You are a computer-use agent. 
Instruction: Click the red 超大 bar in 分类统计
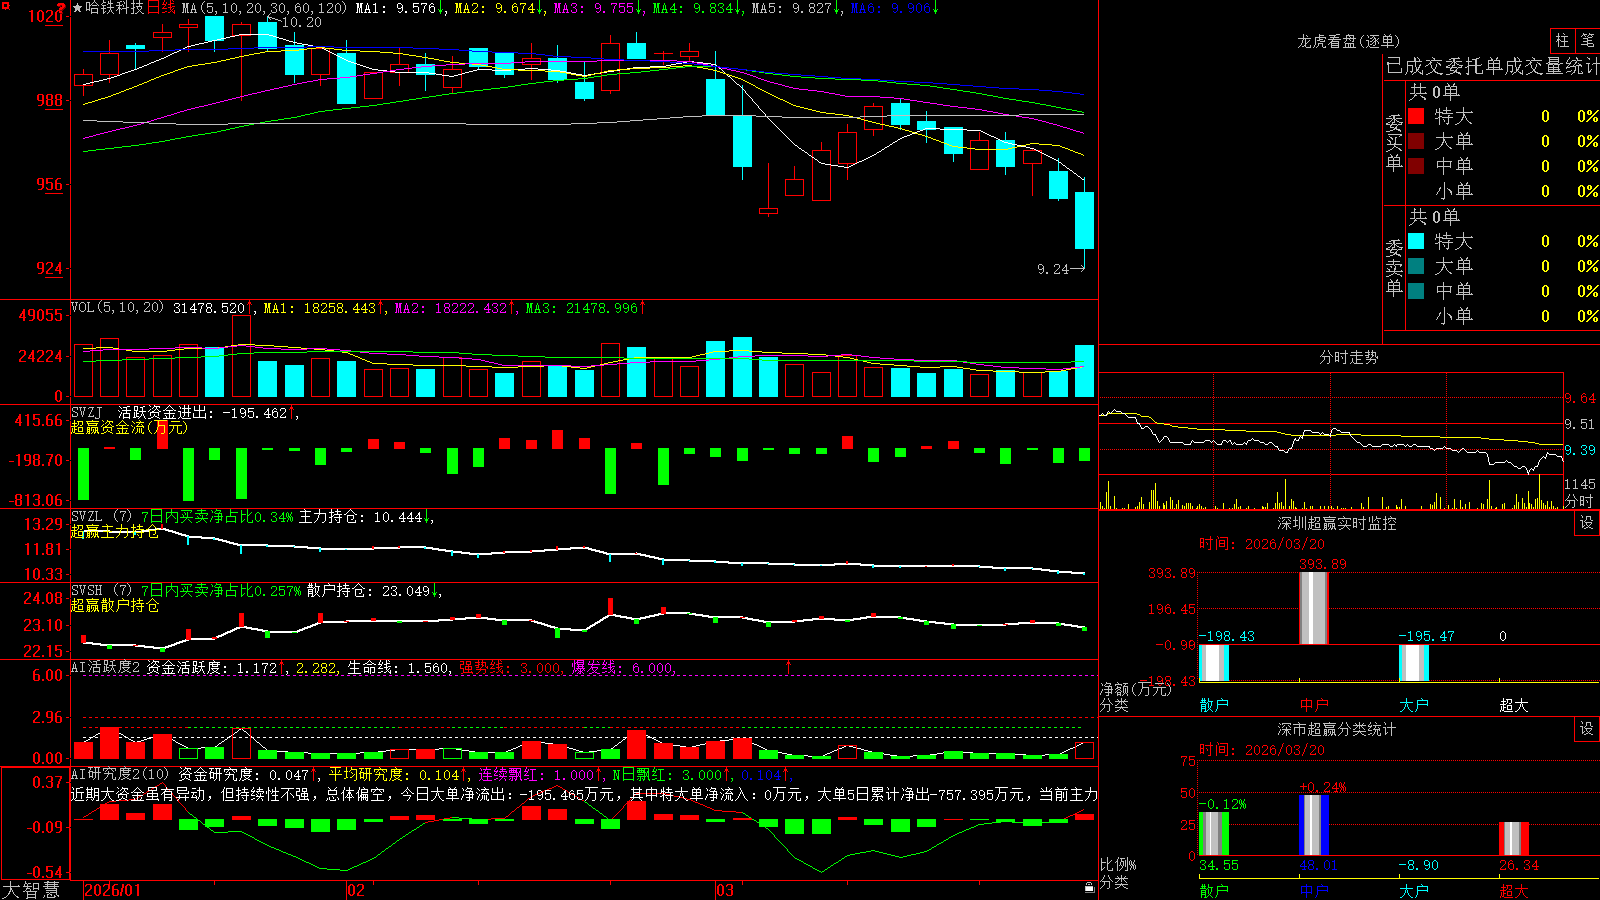[x=1514, y=839]
